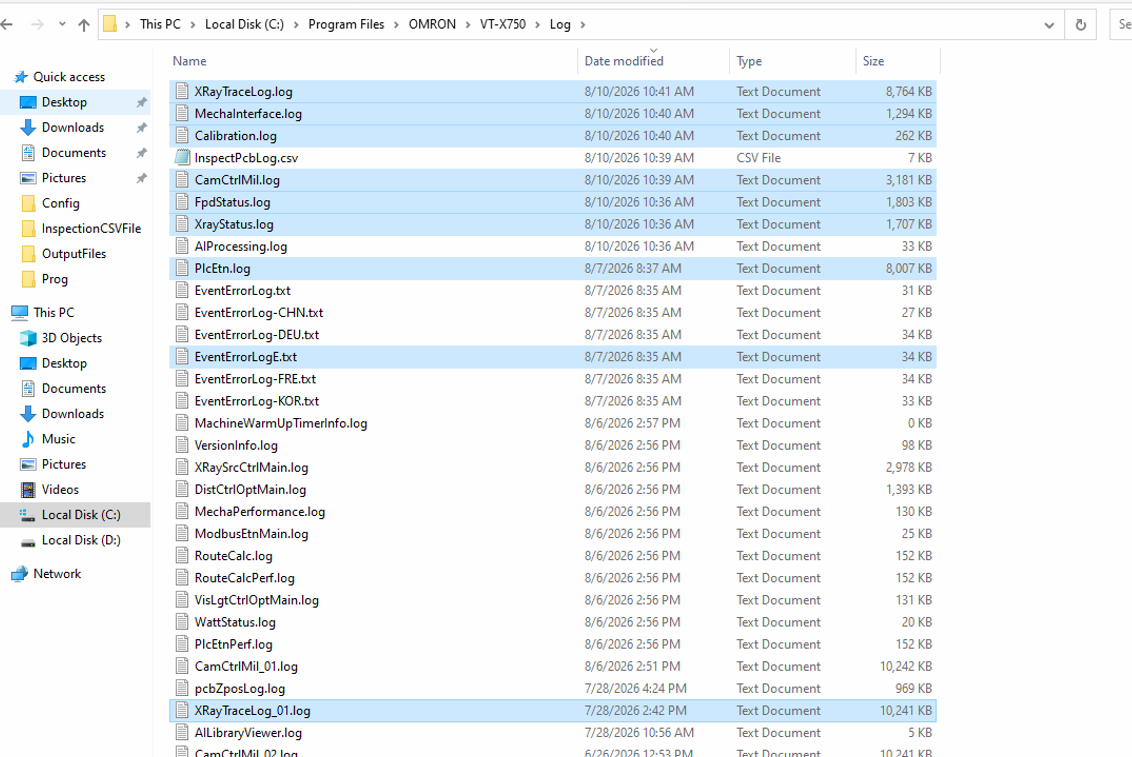
Task: Click MechaInterface.log file icon
Action: [182, 113]
